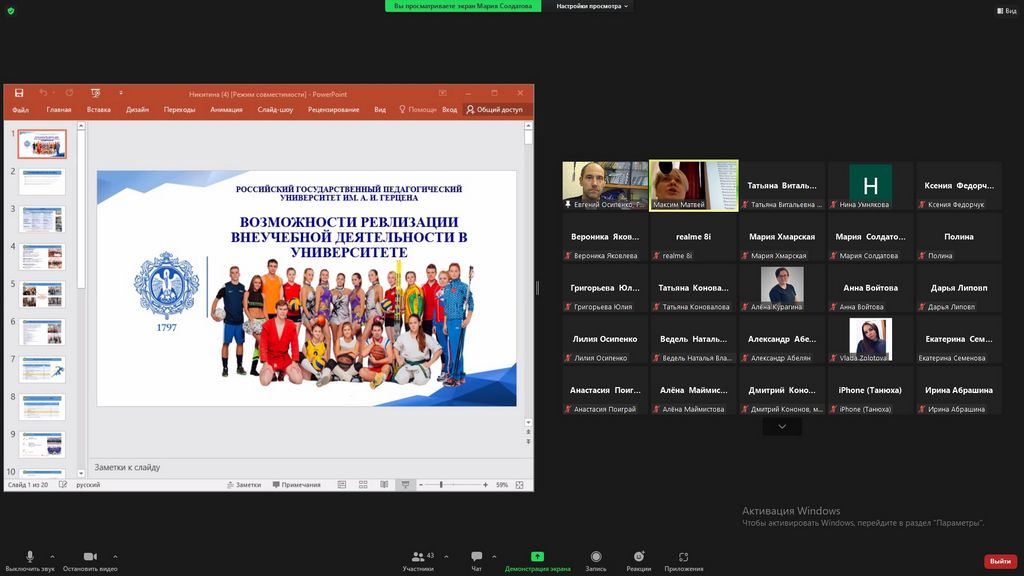Expand video options arrow next to camera
1024x576 pixels.
115,556
